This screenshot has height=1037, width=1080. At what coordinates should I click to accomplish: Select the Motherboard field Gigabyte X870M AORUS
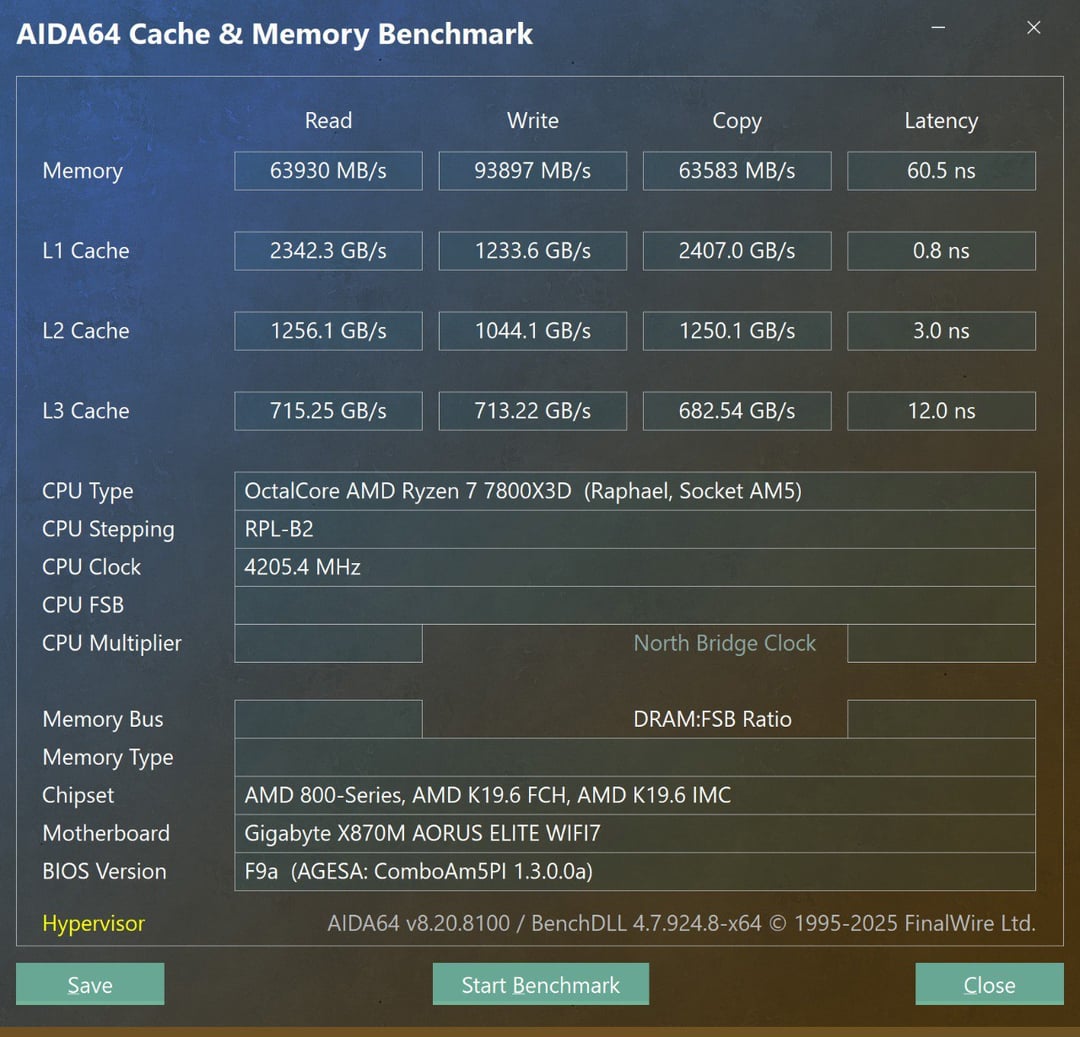pos(634,833)
